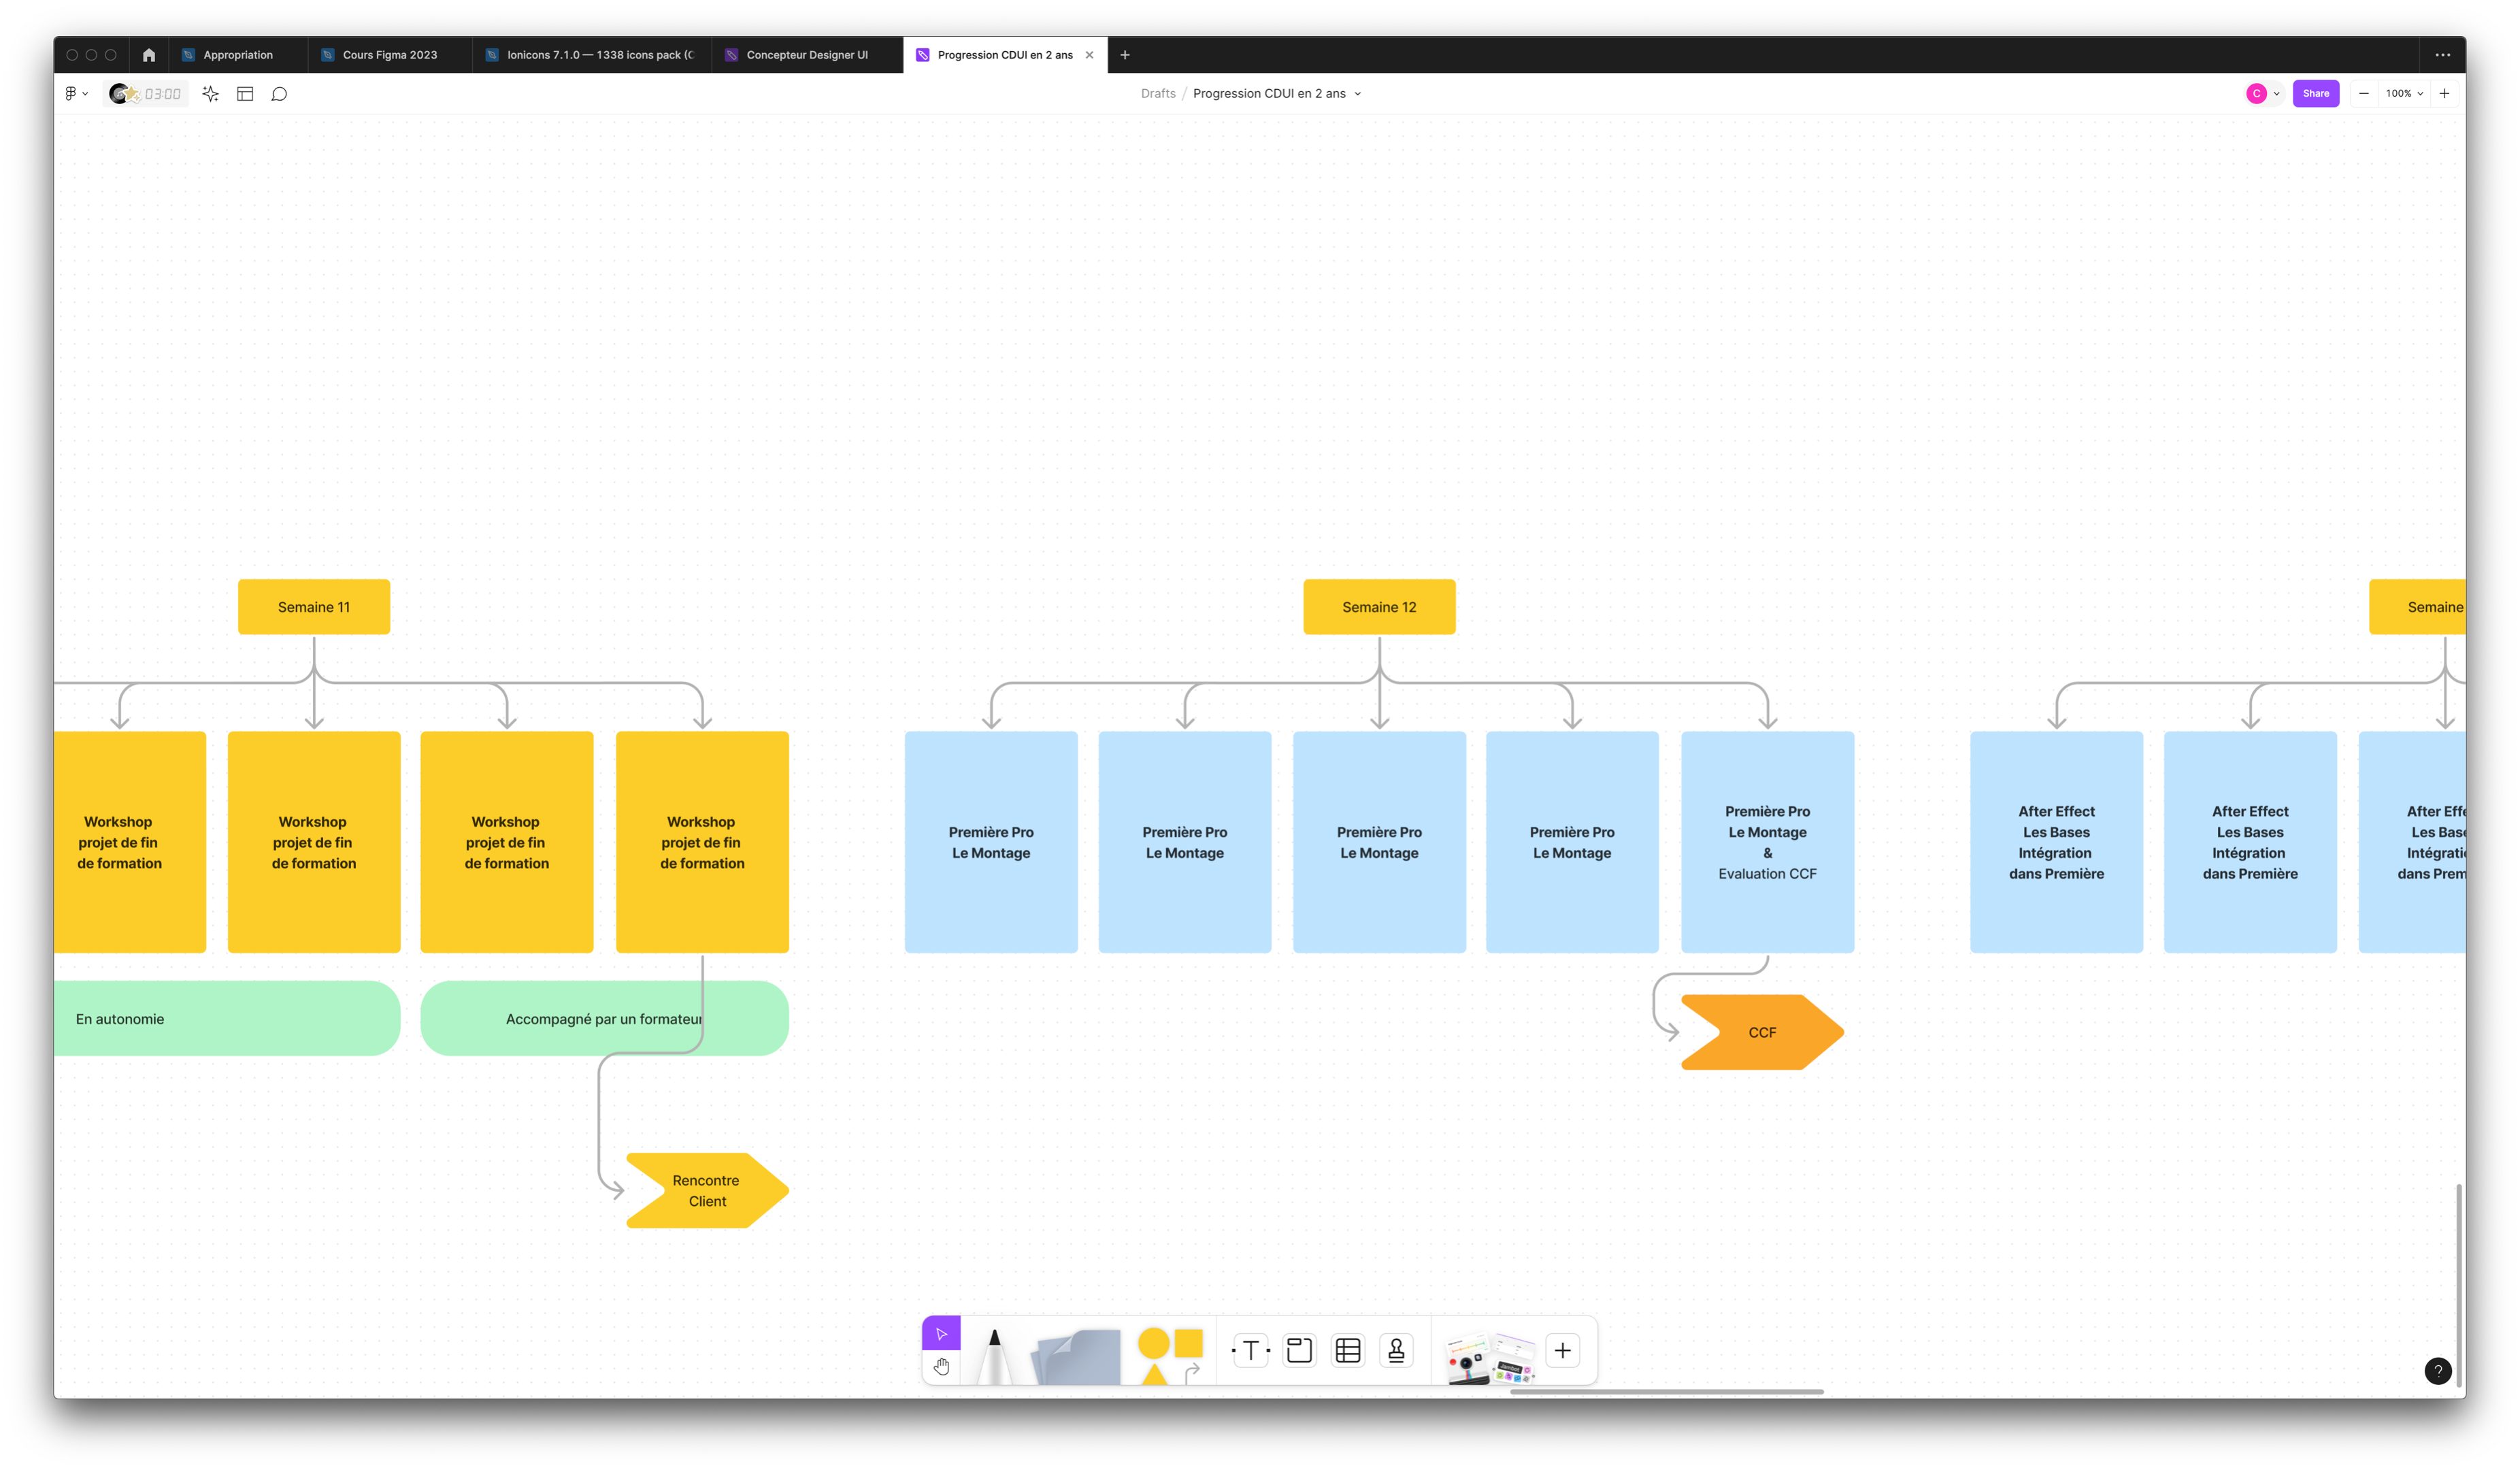The image size is (2520, 1470).
Task: Activate the Move cursor tool
Action: point(941,1334)
